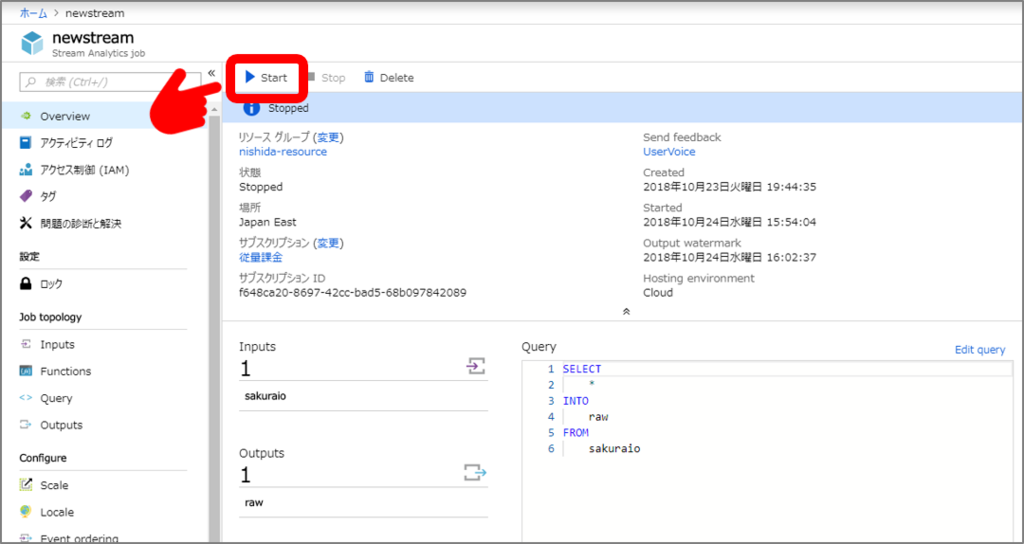Click the purple tag icon

point(26,196)
